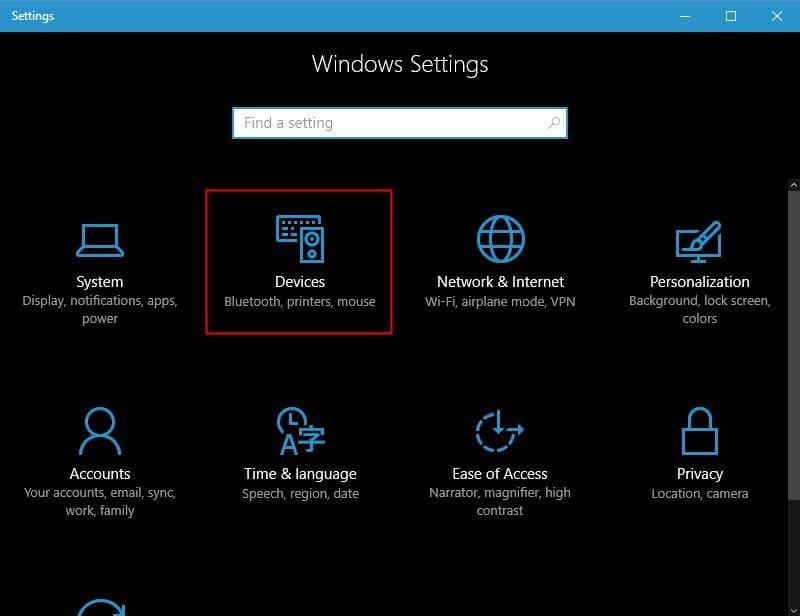This screenshot has height=616, width=800.
Task: Click the Network & Internet label
Action: click(x=500, y=282)
